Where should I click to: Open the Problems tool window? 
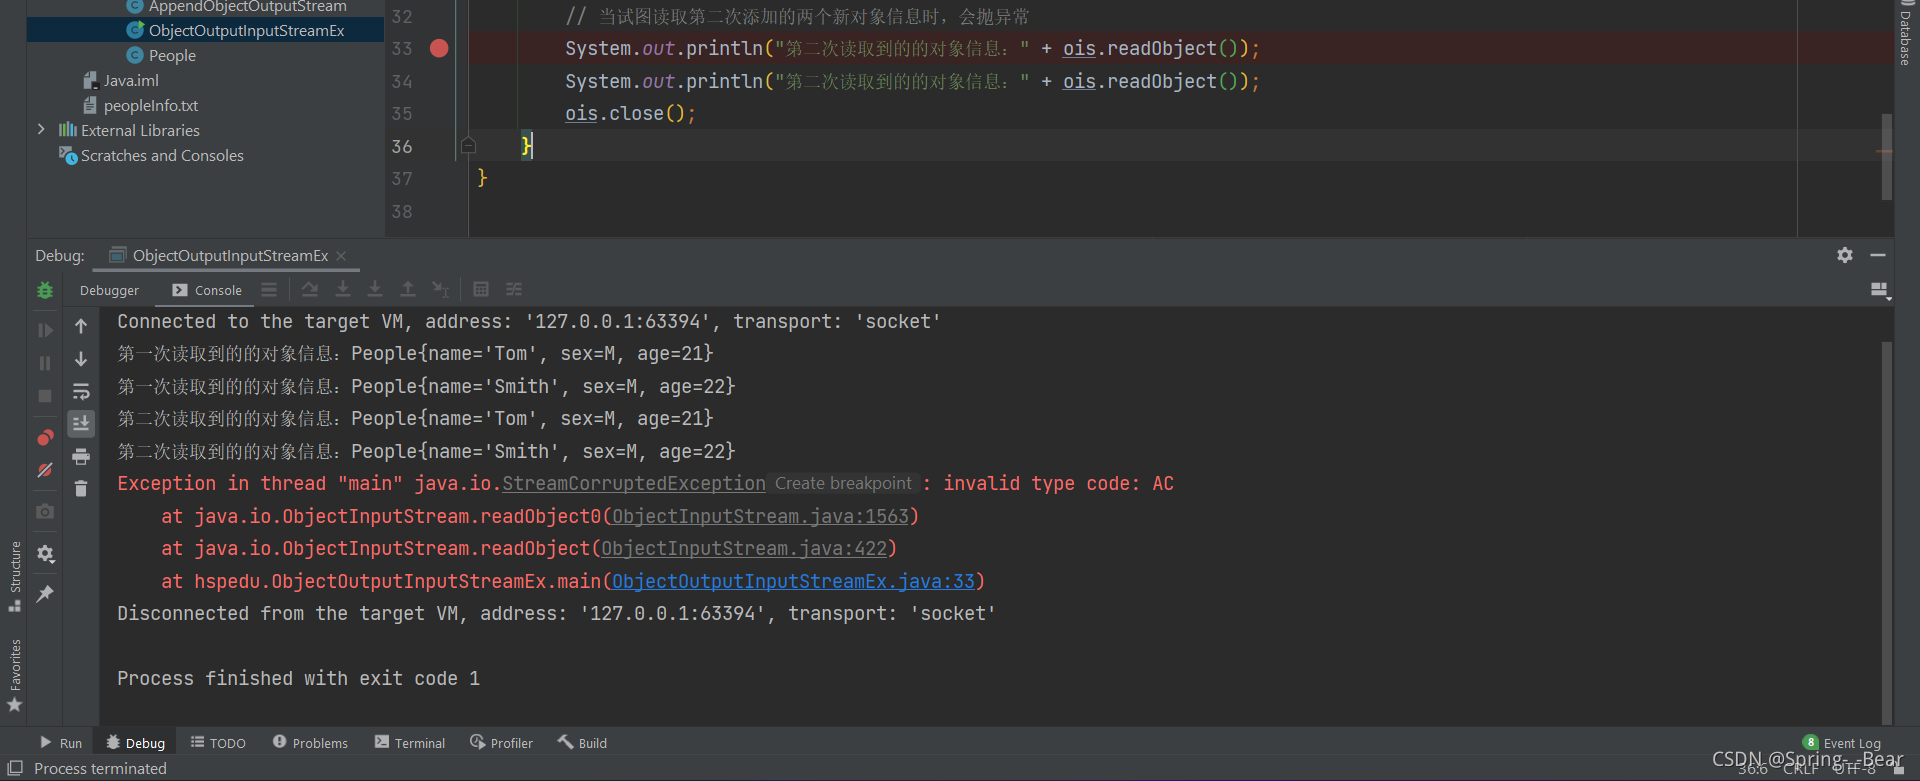click(310, 743)
